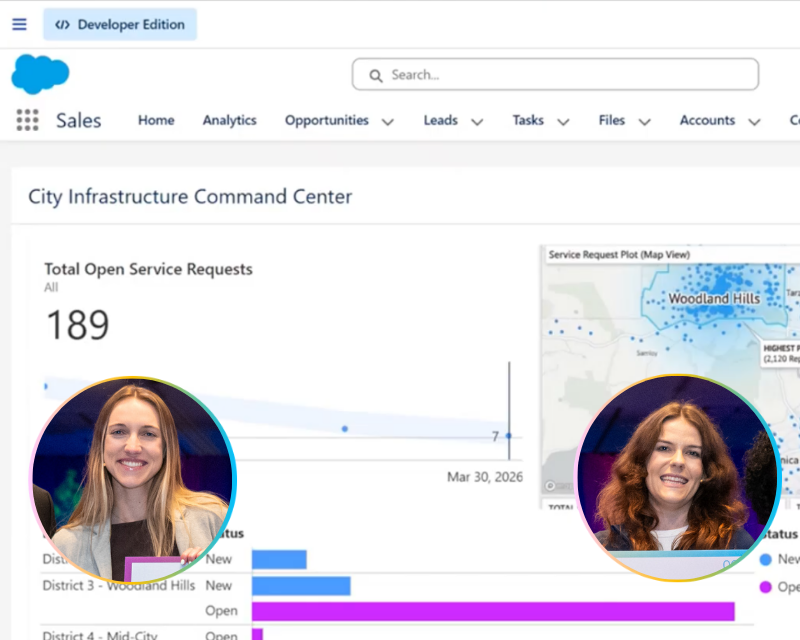Image resolution: width=800 pixels, height=640 pixels.
Task: Click the trend line's middle data point
Action: (345, 429)
